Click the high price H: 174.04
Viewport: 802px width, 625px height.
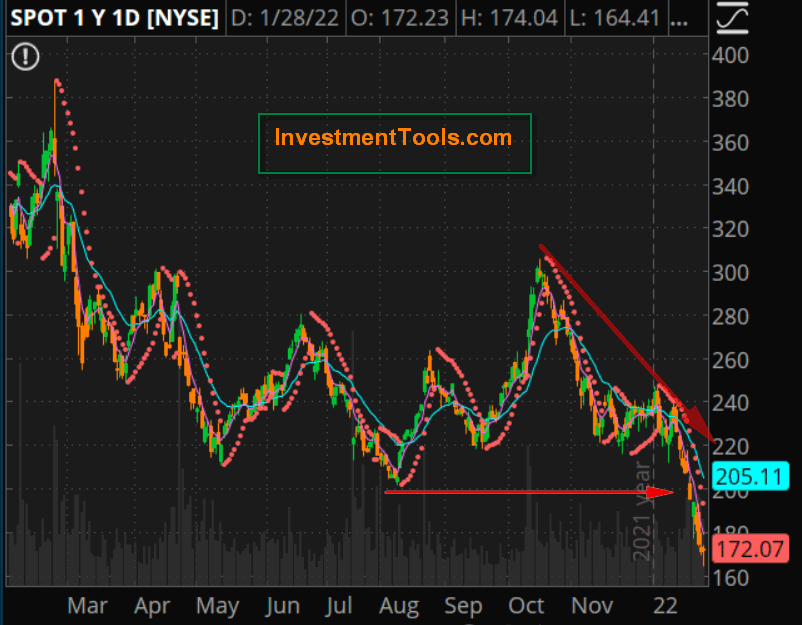pos(509,18)
